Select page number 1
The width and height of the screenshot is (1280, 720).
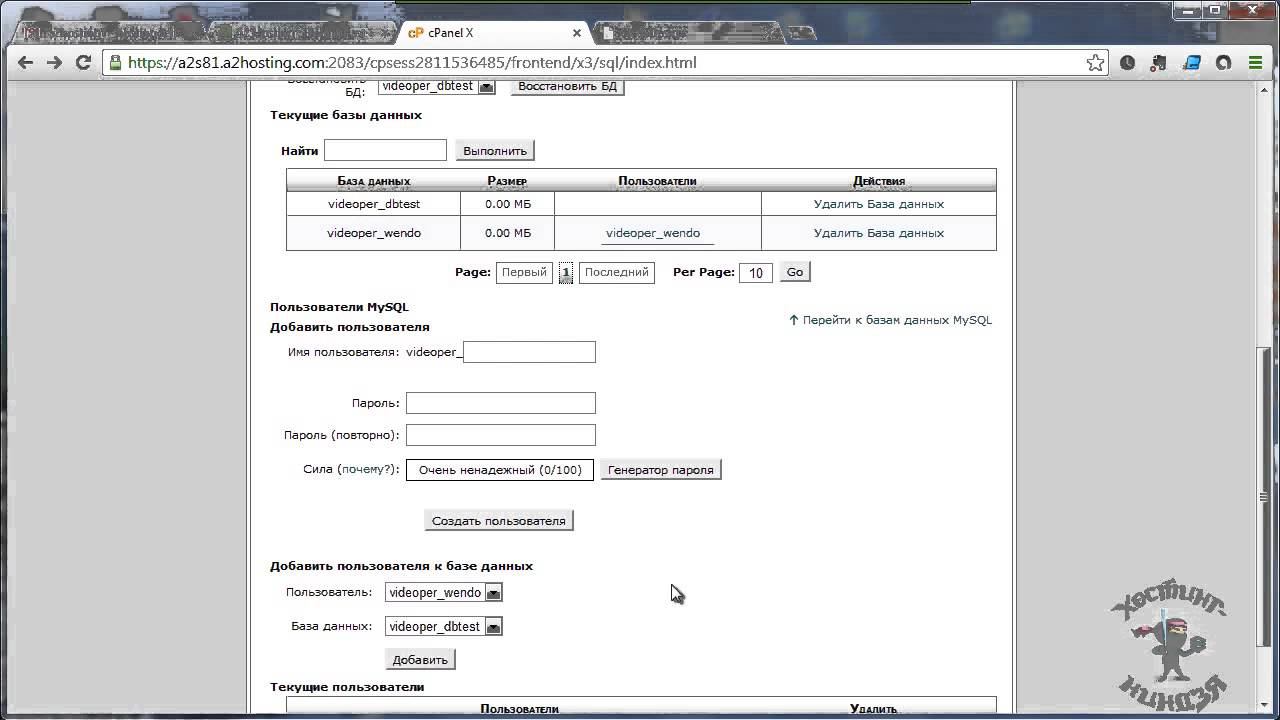pos(566,272)
